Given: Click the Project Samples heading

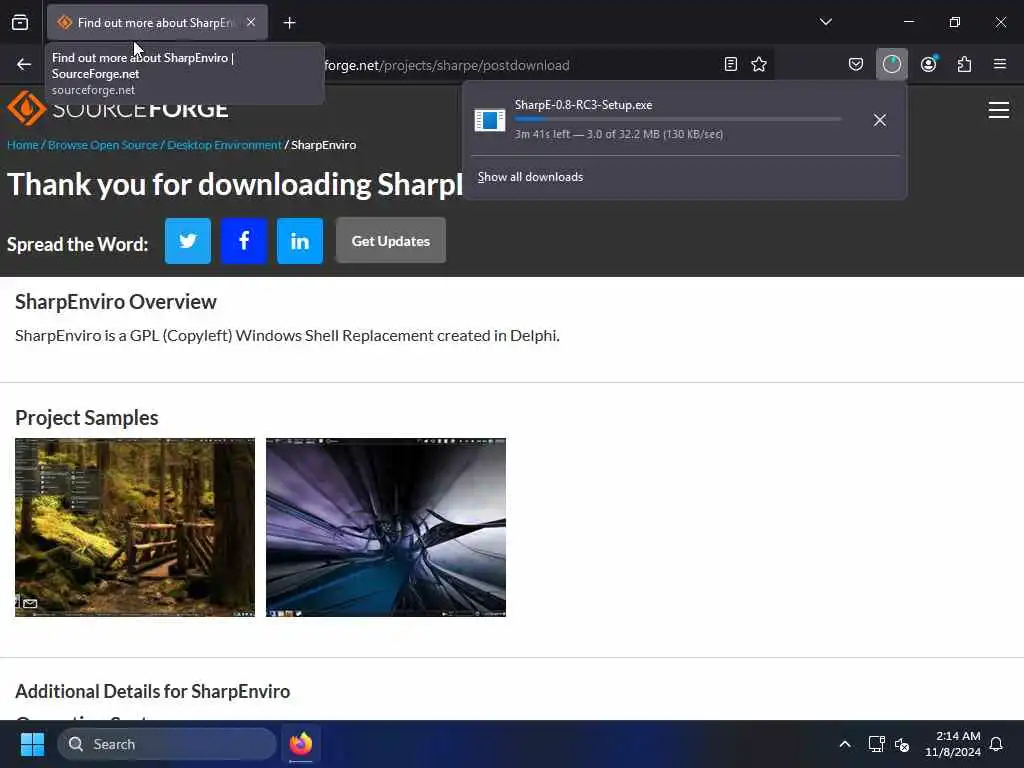Looking at the screenshot, I should 87,418.
